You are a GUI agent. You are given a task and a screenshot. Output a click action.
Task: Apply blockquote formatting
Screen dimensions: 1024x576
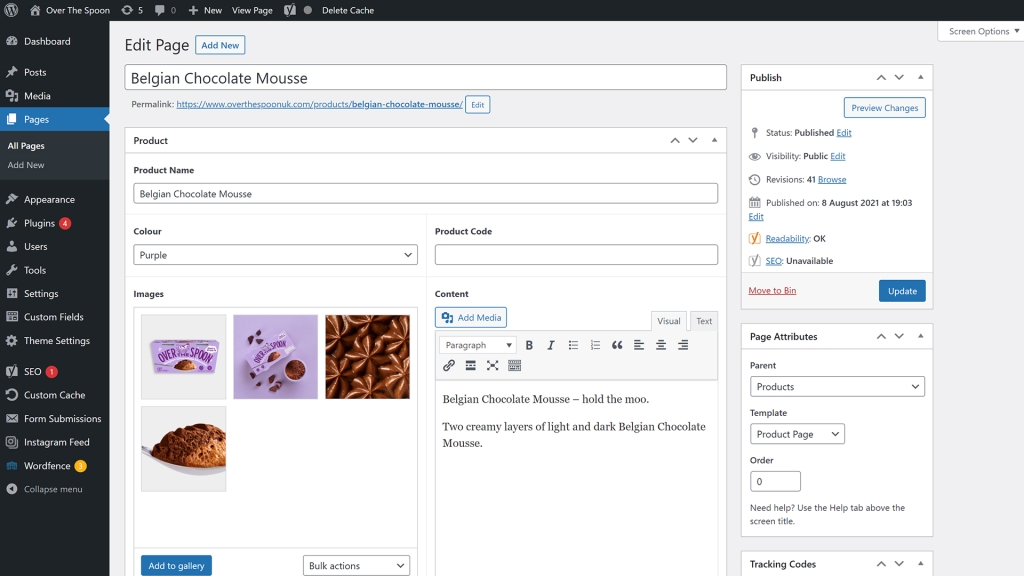pos(617,345)
